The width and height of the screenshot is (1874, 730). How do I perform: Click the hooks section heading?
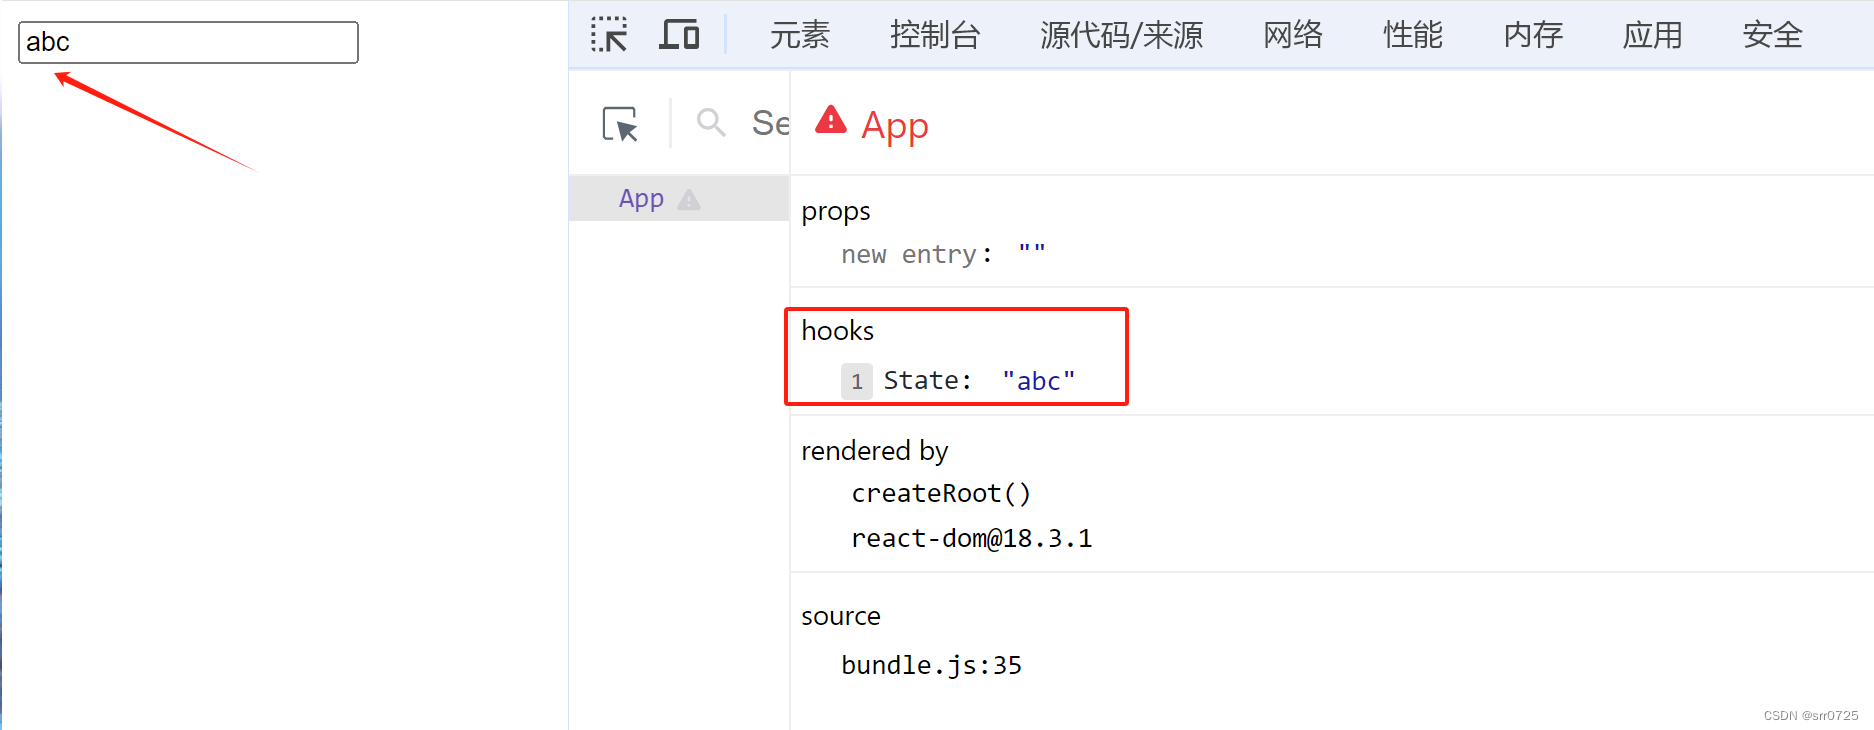point(838,331)
